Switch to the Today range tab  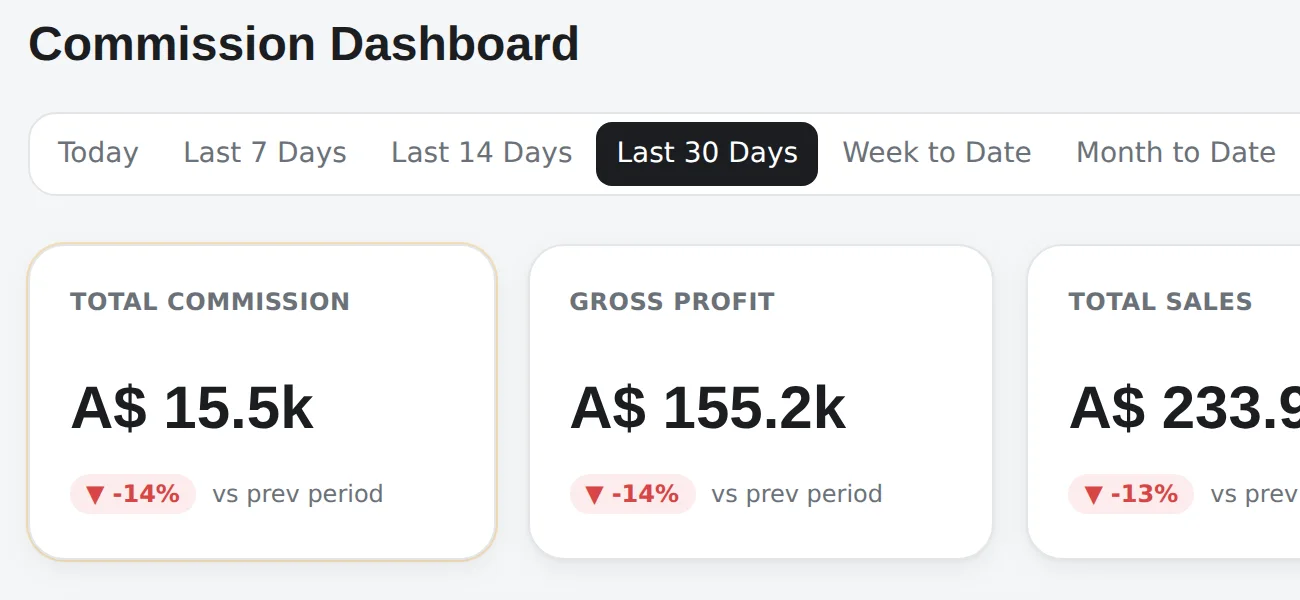[98, 153]
